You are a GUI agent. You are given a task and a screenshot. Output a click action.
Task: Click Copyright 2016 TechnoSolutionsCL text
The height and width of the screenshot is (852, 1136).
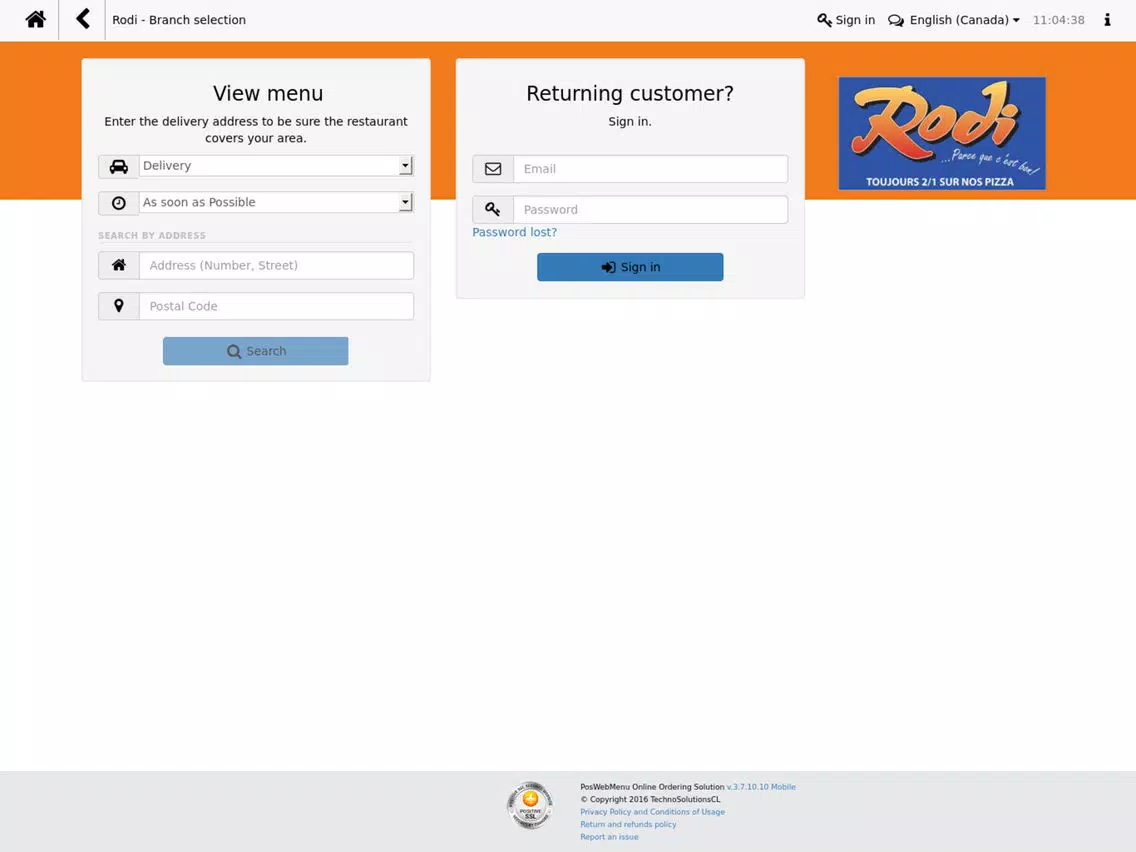click(x=651, y=799)
